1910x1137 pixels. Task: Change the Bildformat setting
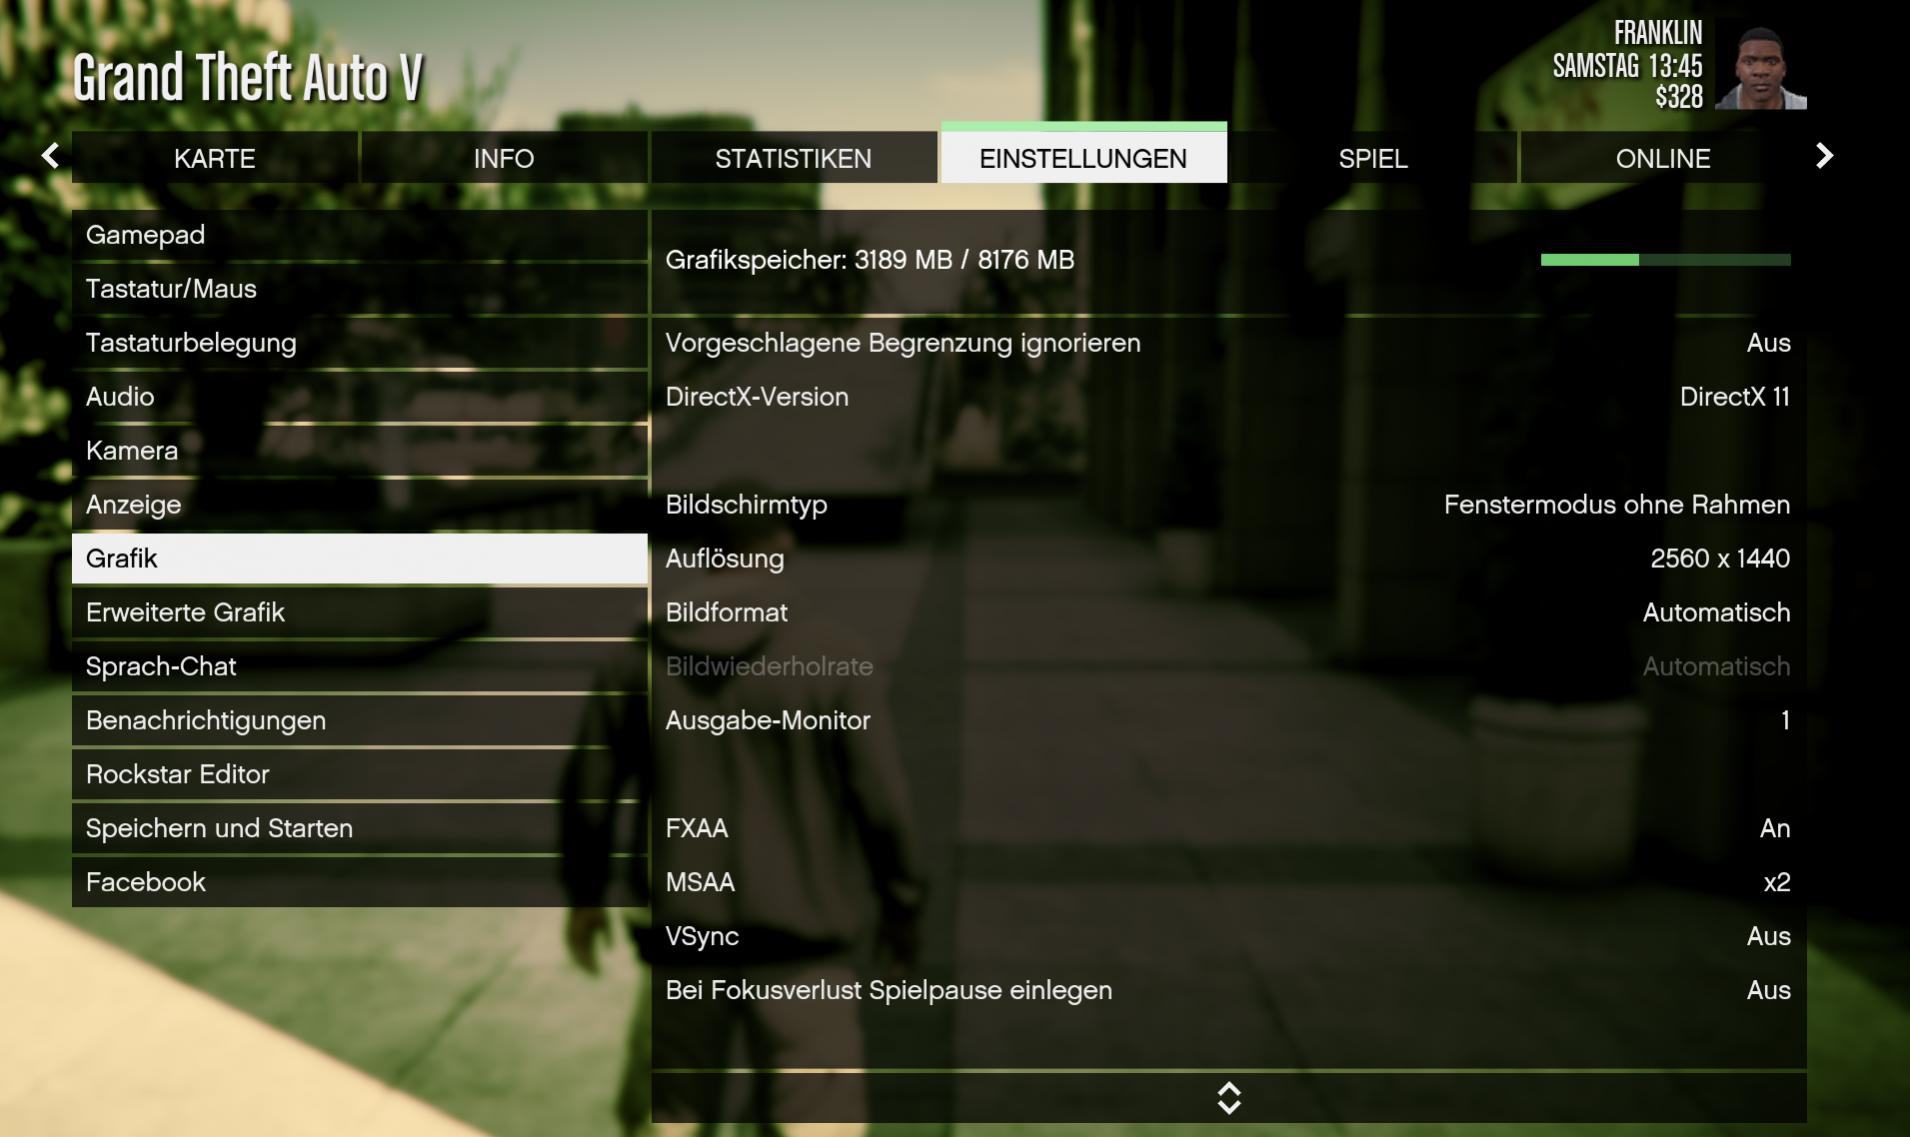click(x=1229, y=613)
